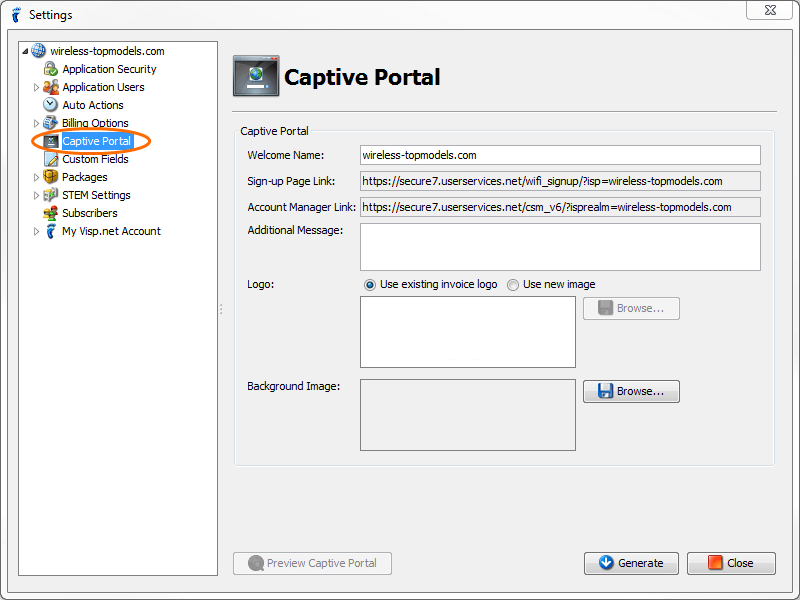Click the Sign-up Page Link field
Image resolution: width=800 pixels, height=600 pixels.
tap(560, 181)
